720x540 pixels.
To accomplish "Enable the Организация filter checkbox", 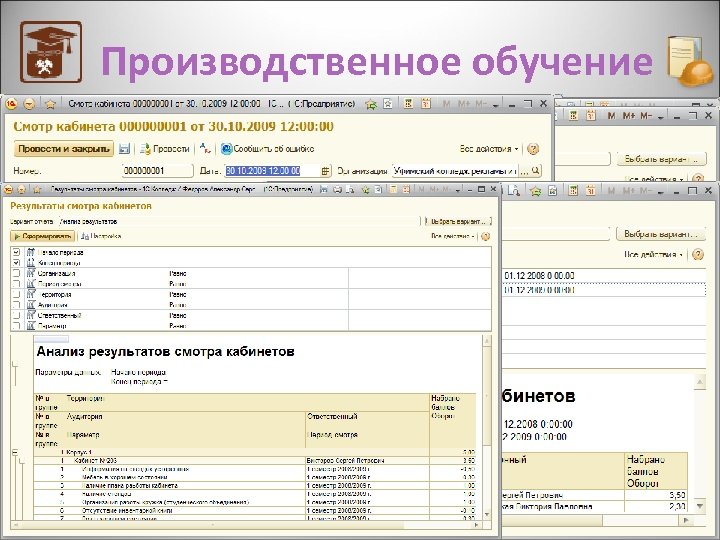I will [x=17, y=273].
